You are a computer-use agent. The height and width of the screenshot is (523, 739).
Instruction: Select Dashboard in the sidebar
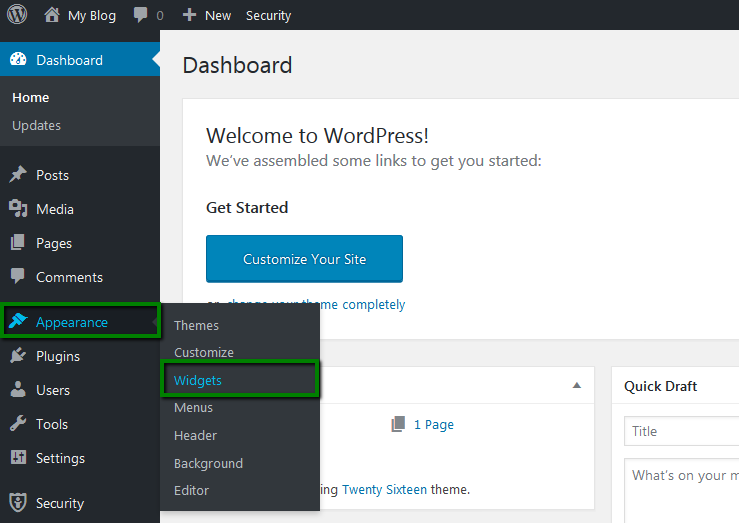click(80, 59)
